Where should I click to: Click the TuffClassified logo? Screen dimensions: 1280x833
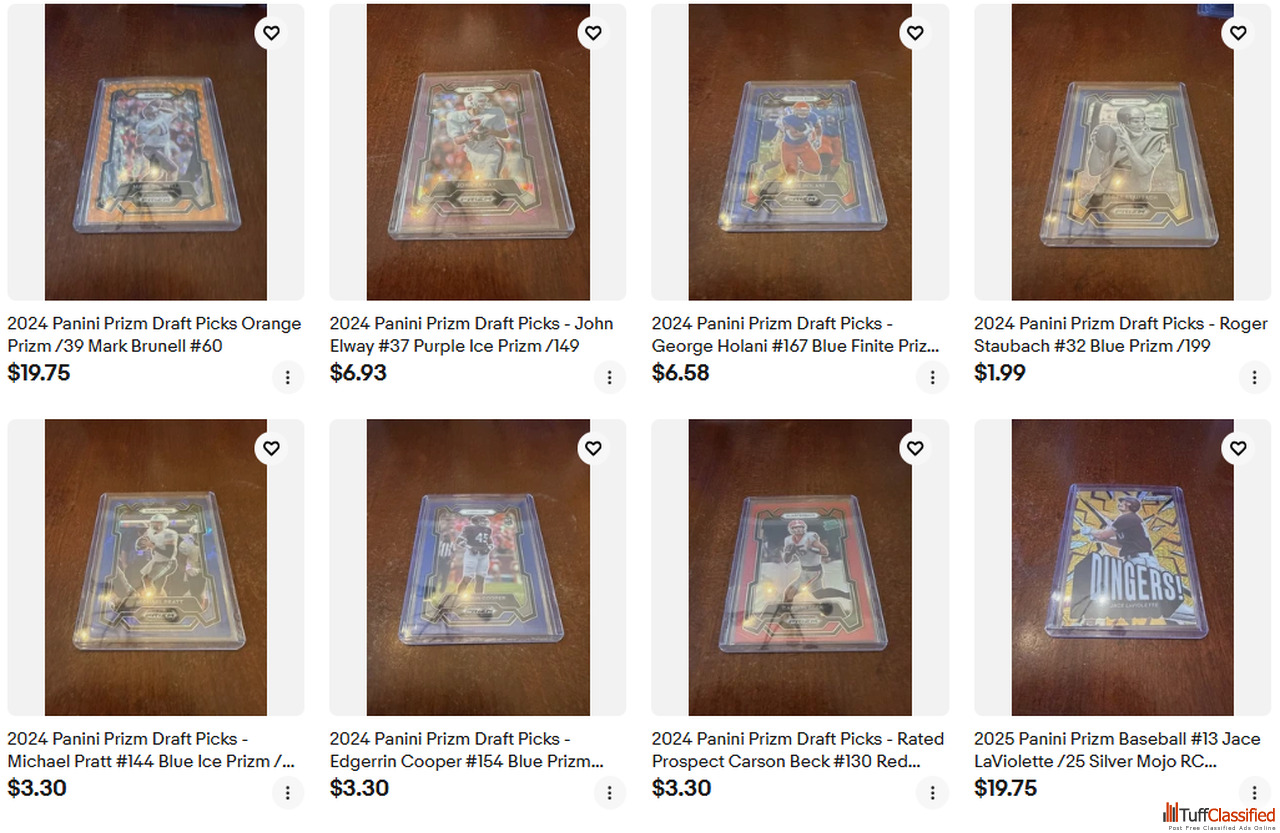click(1219, 815)
